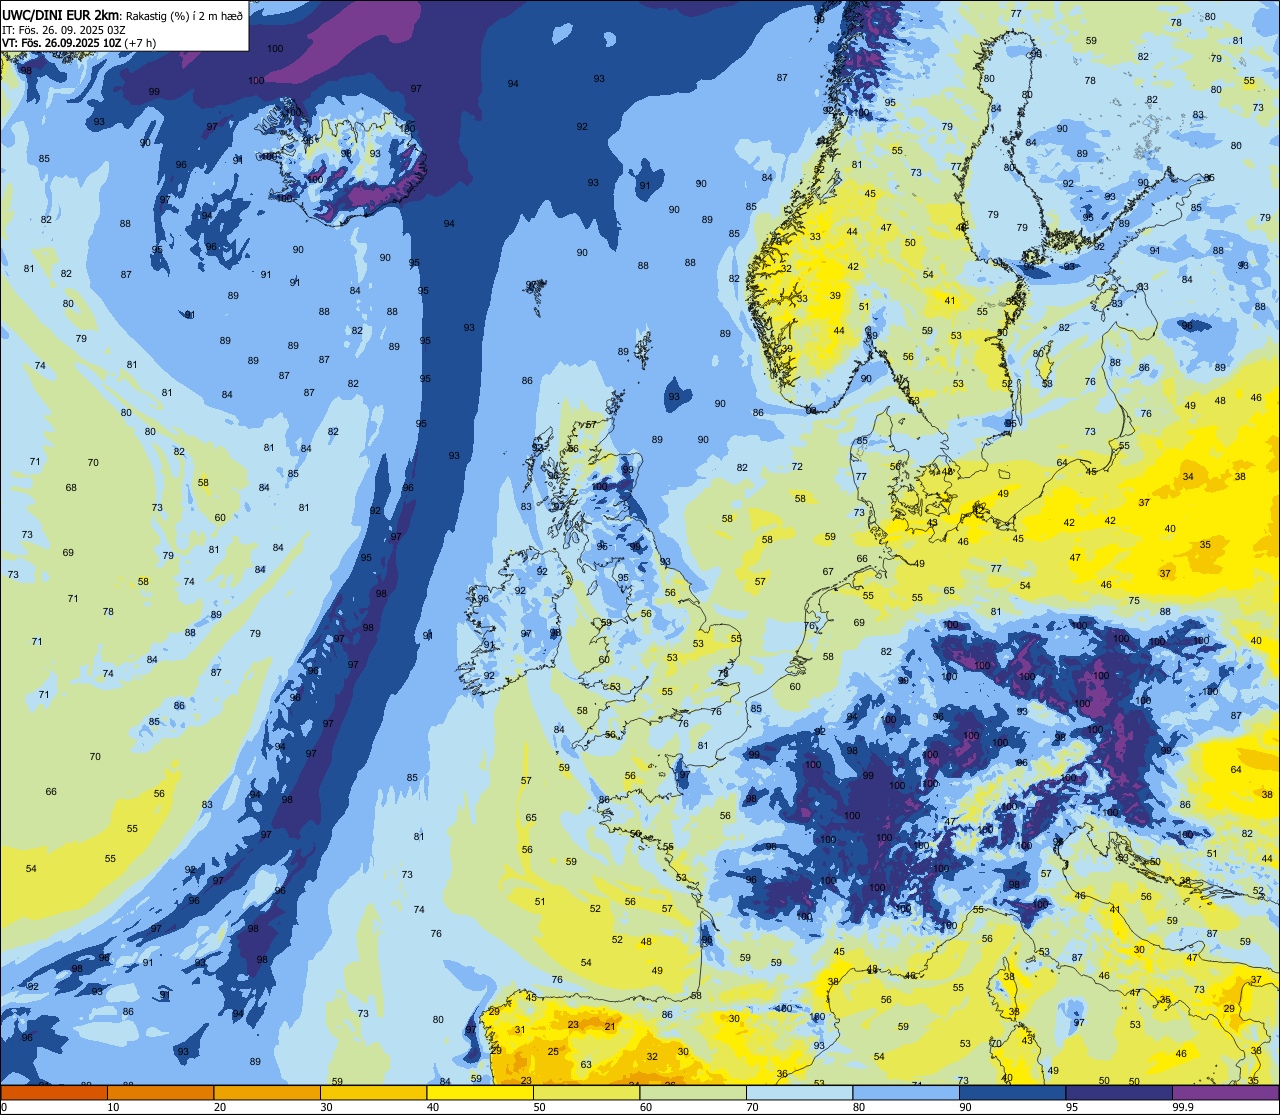Select the legend swatch between 30 and 40

coord(373,1092)
